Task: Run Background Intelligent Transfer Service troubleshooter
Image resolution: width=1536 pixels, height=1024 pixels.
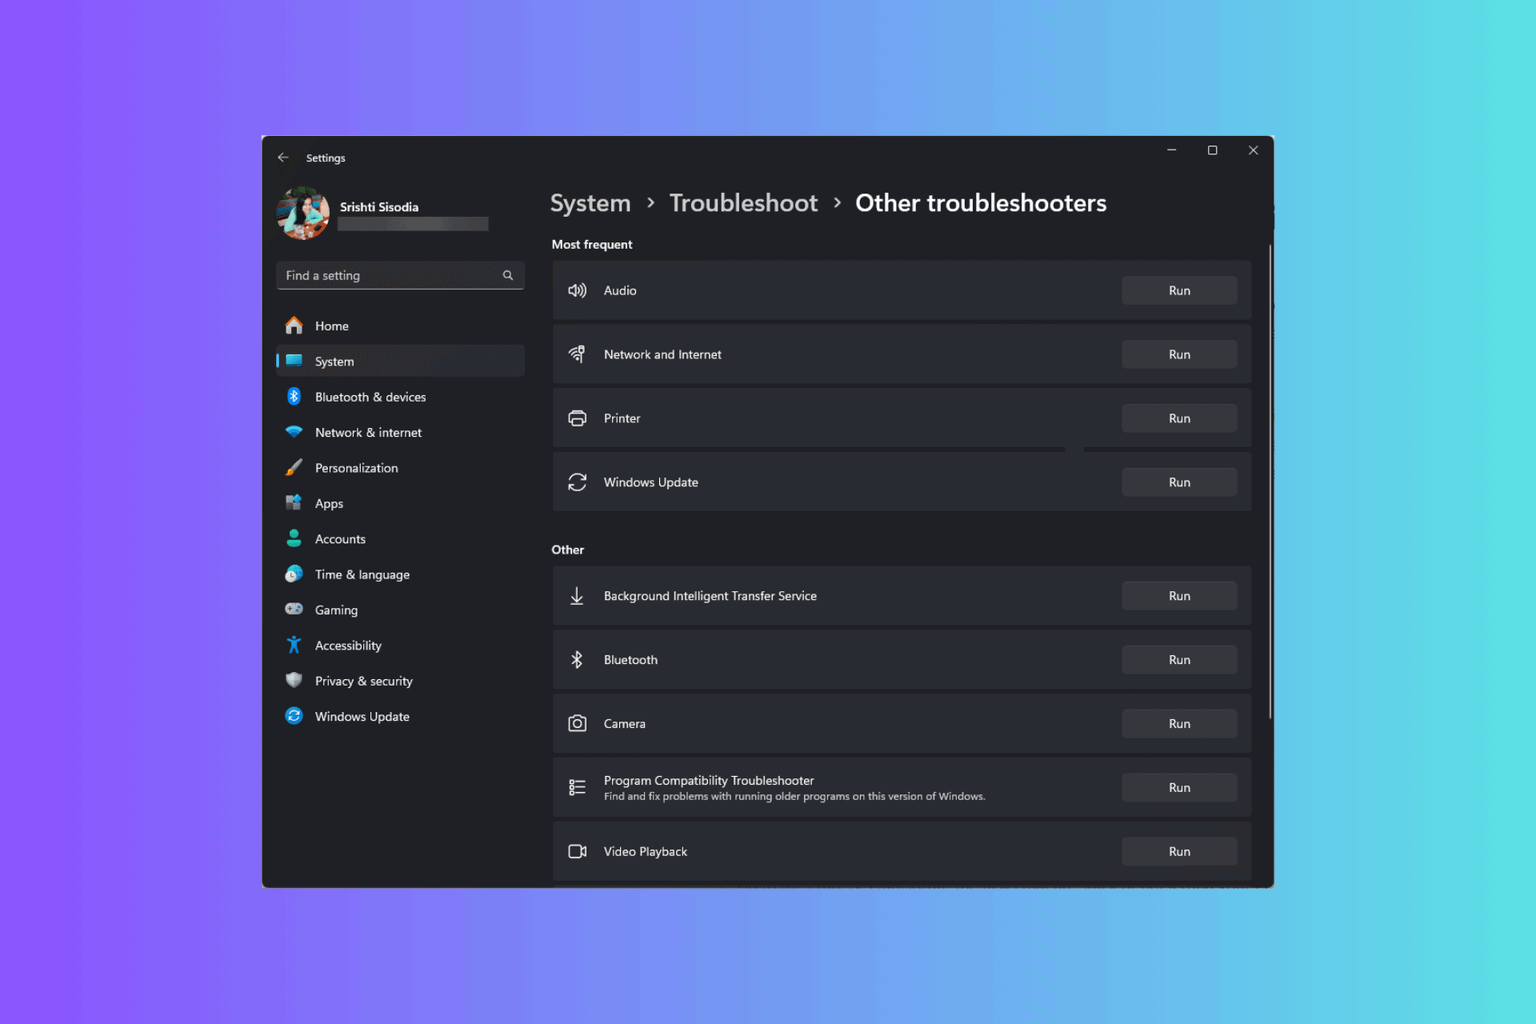Action: coord(1179,596)
